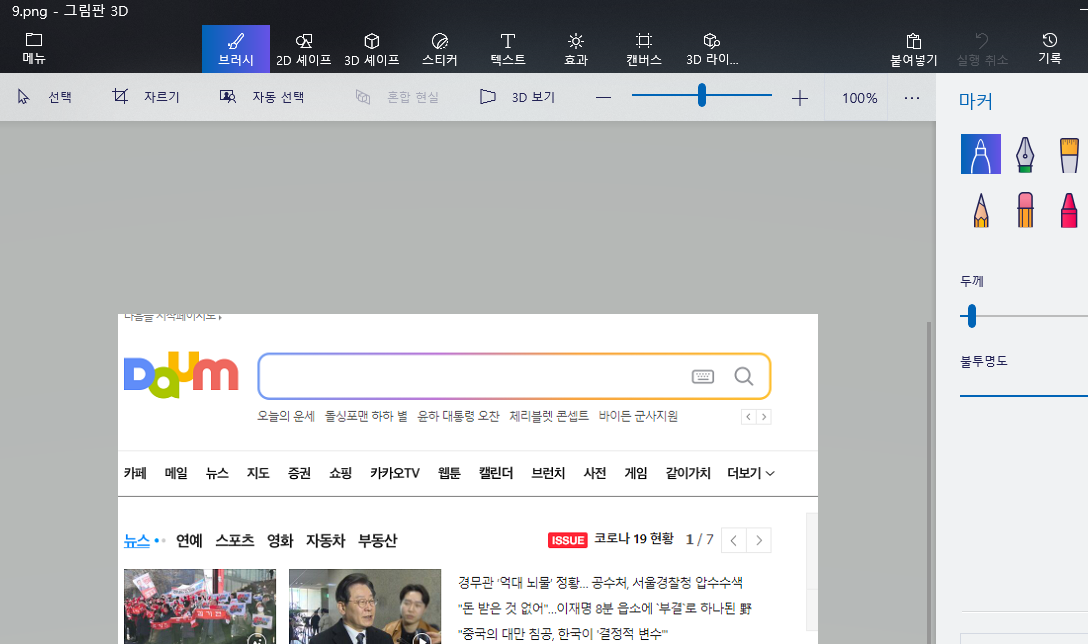Open the 기록 history panel
1088x644 pixels.
coord(1050,49)
